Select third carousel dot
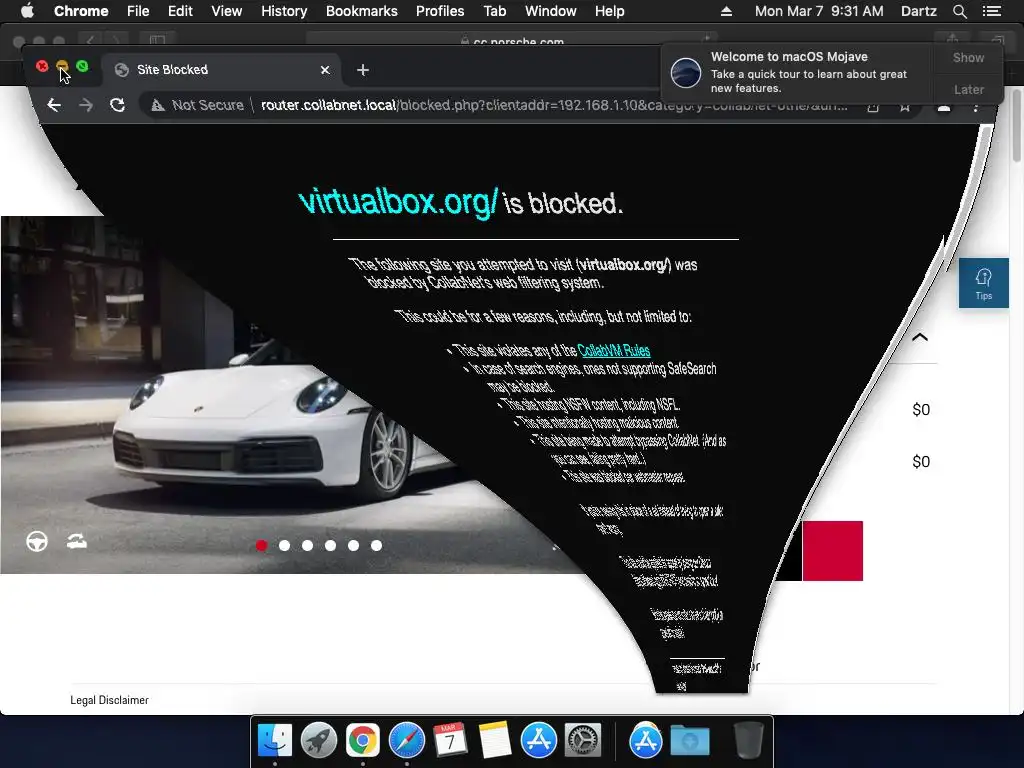 pos(308,545)
